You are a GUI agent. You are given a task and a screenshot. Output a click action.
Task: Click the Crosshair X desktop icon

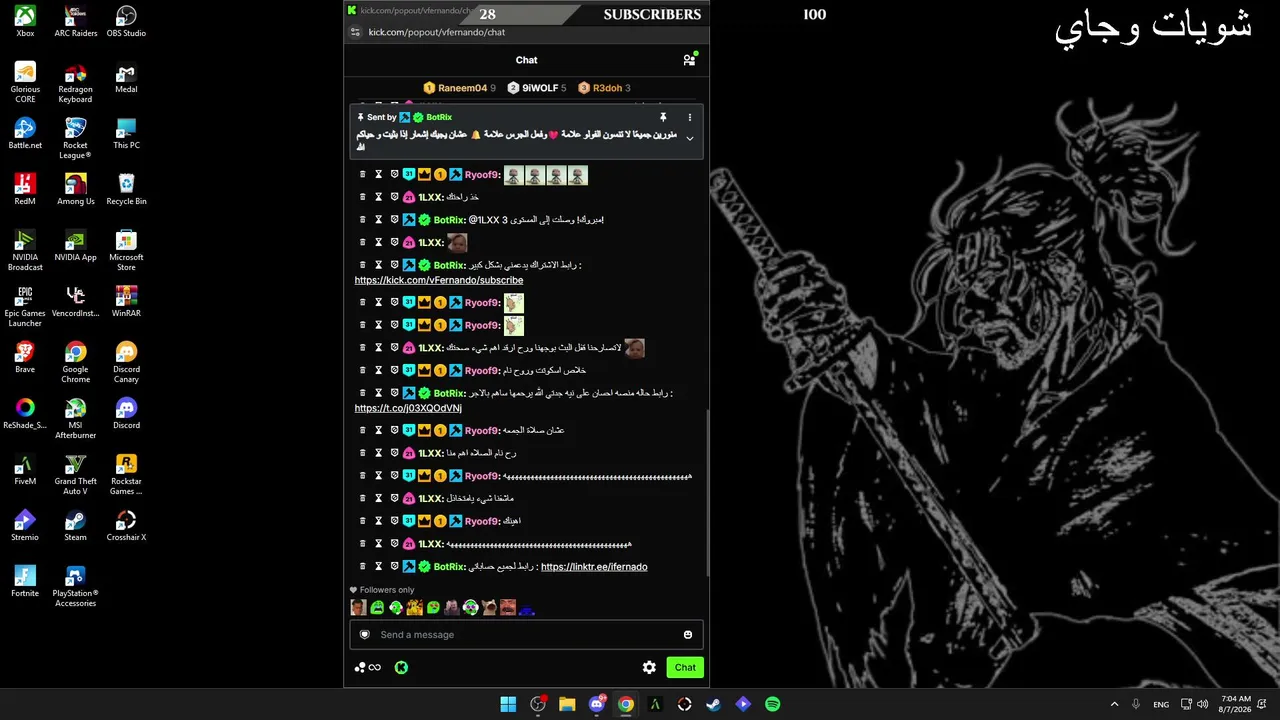coord(126,526)
